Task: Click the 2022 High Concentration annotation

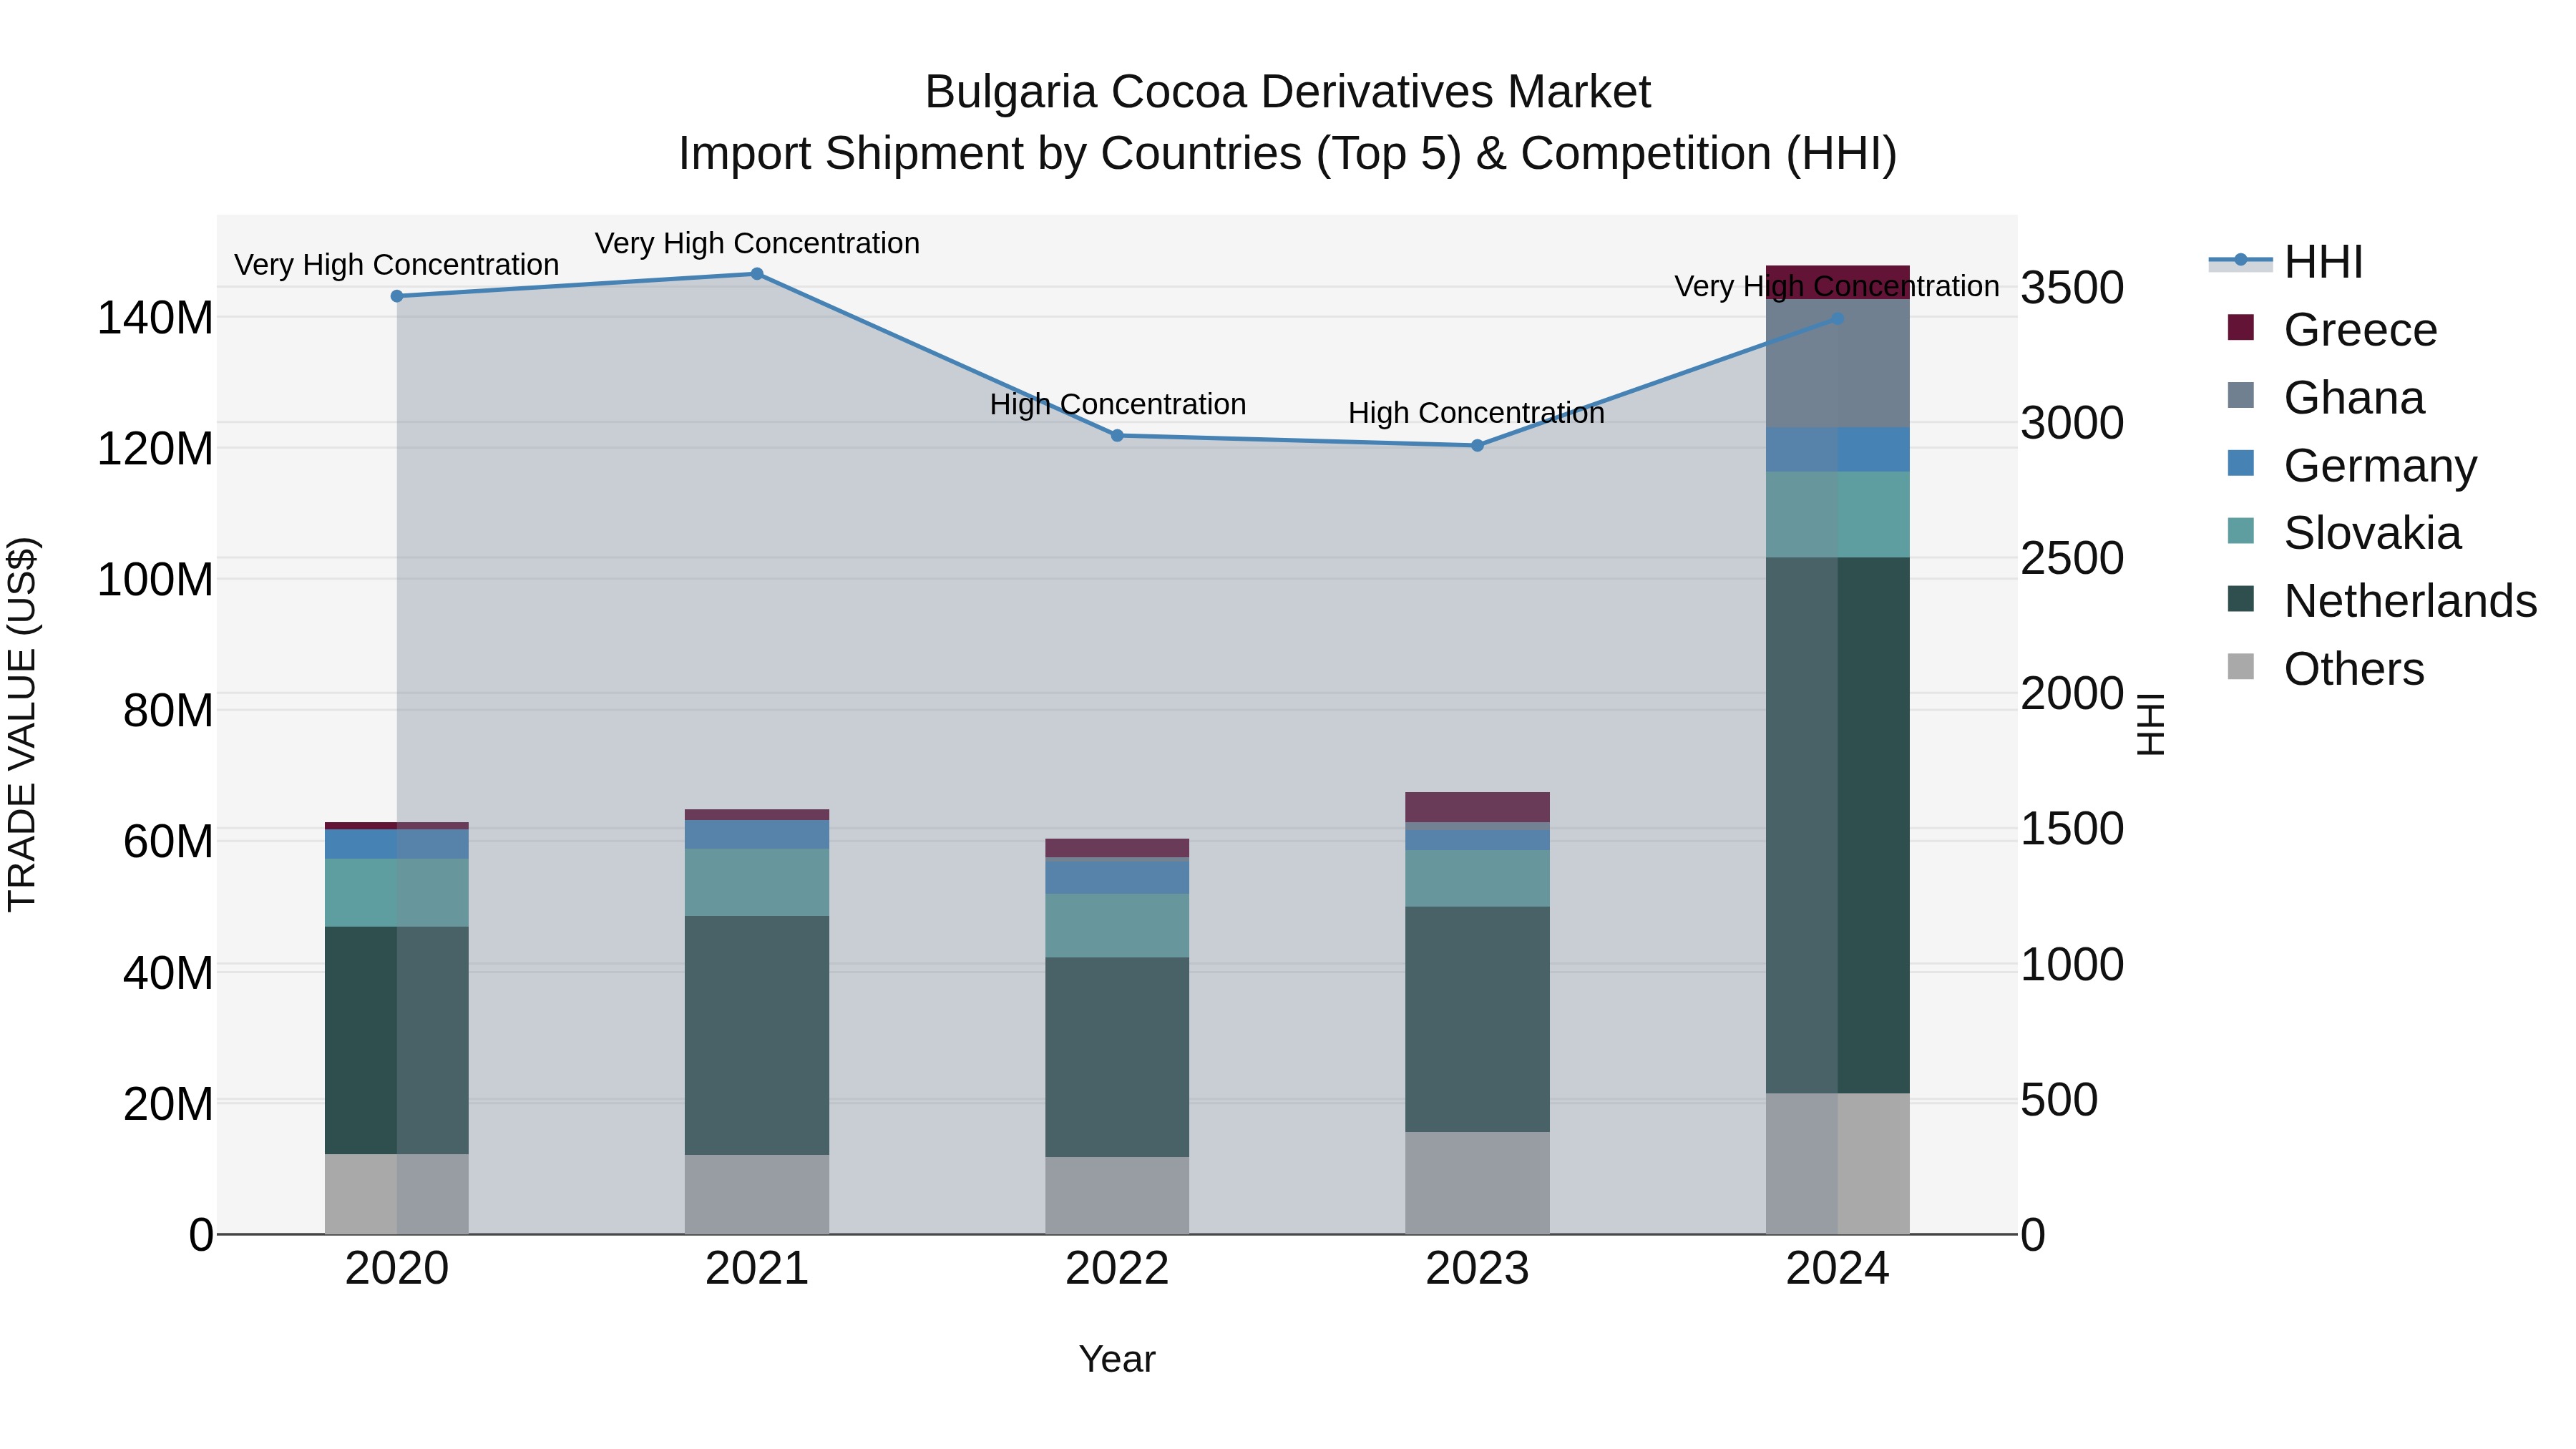Action: (1118, 404)
